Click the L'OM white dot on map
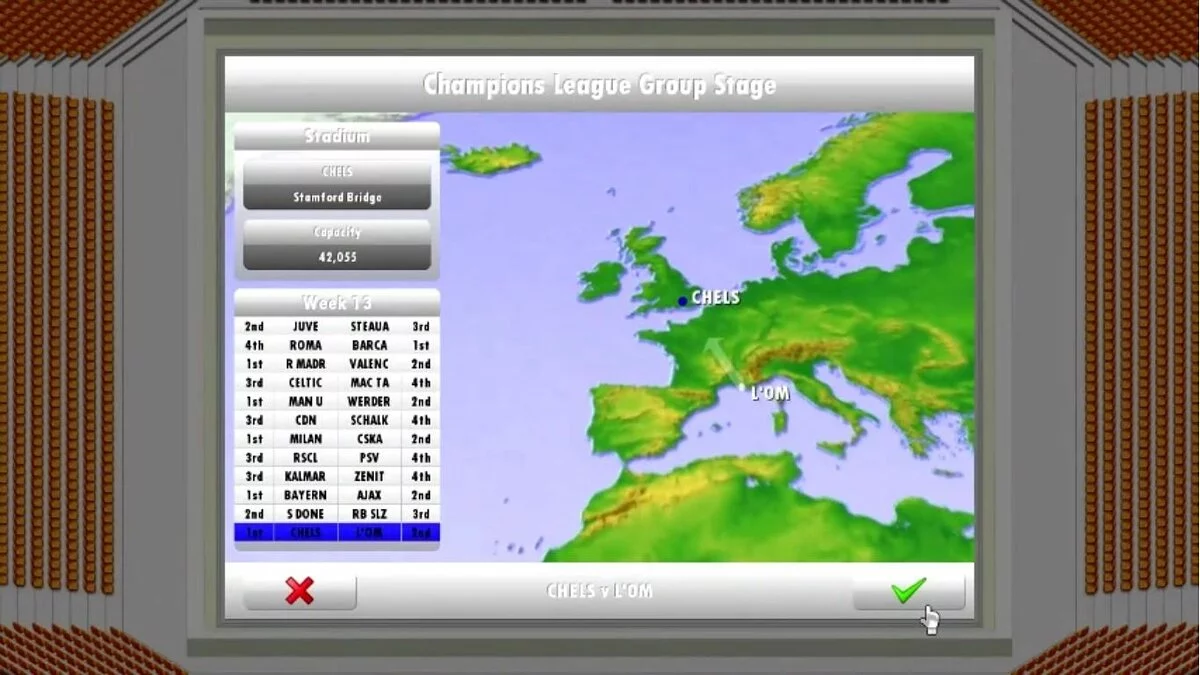The height and width of the screenshot is (675, 1200). (x=741, y=388)
